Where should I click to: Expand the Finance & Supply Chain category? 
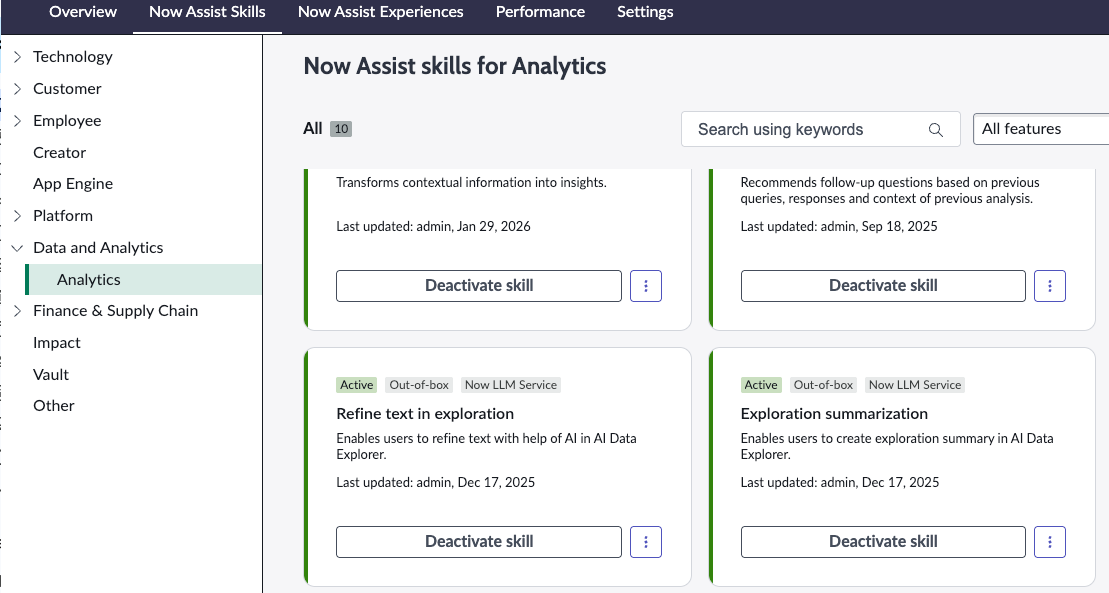[x=18, y=311]
